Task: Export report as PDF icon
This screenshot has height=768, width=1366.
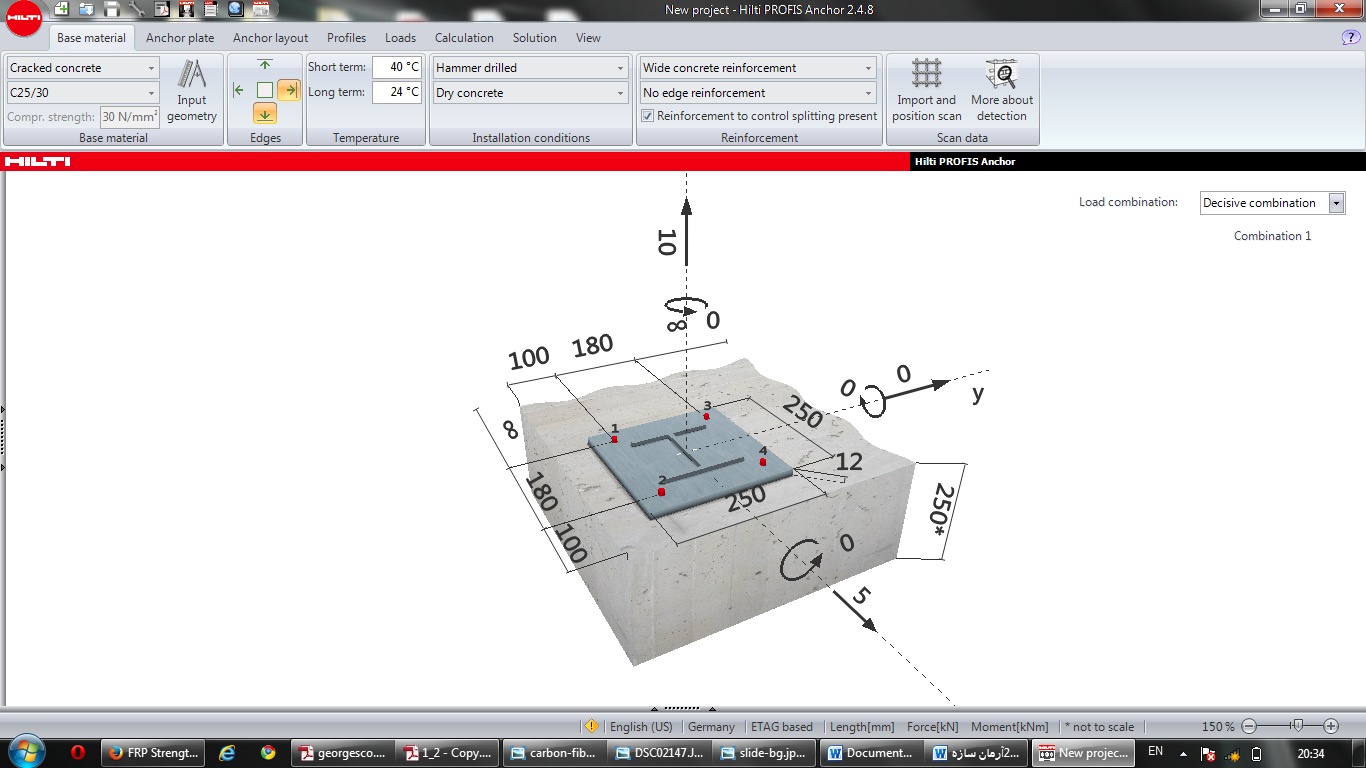Action: coord(162,9)
